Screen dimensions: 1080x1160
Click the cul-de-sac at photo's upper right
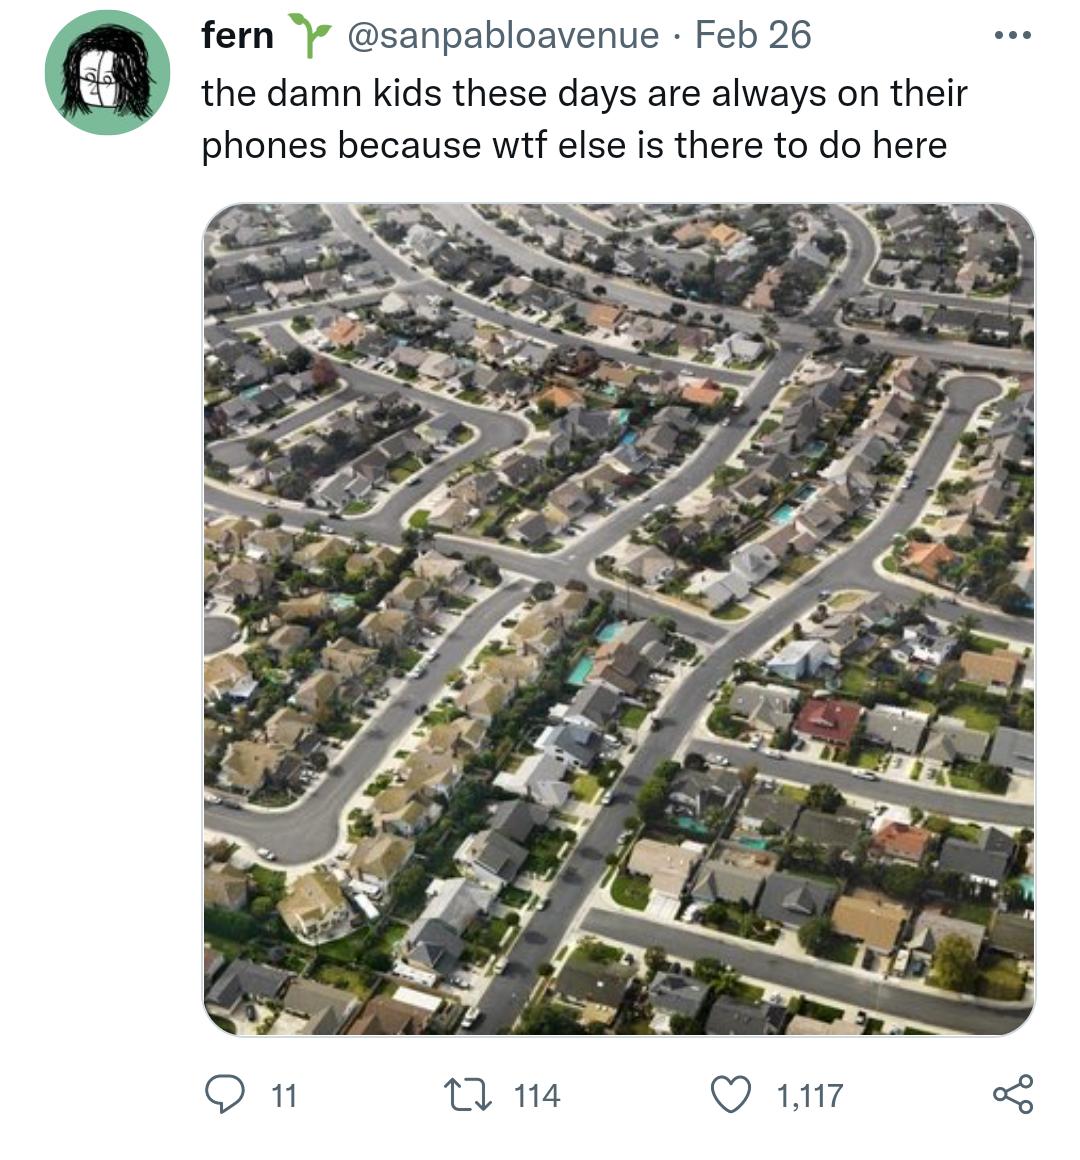coord(971,388)
